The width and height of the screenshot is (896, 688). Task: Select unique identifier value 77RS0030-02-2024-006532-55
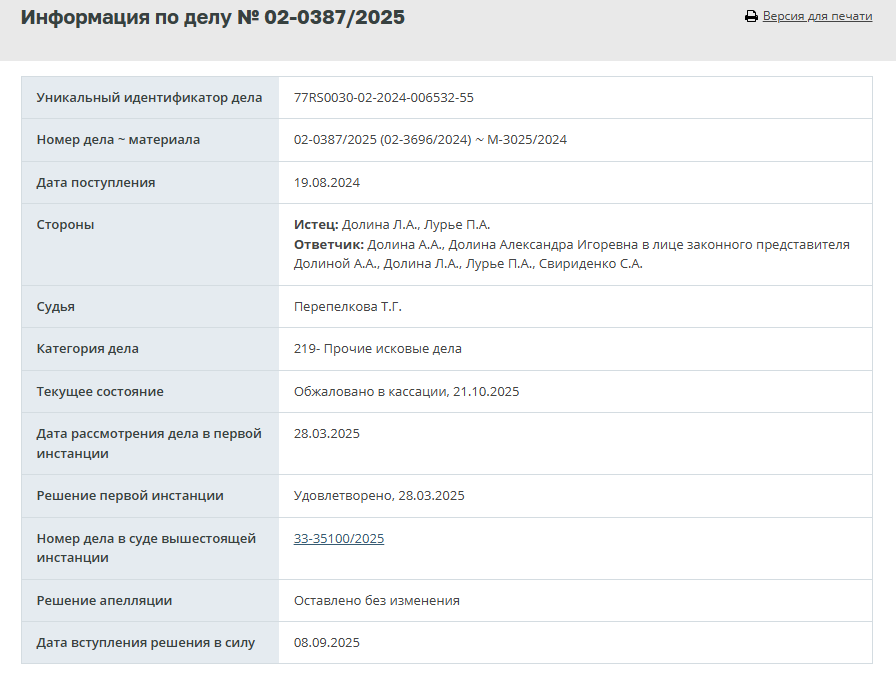pyautogui.click(x=383, y=98)
